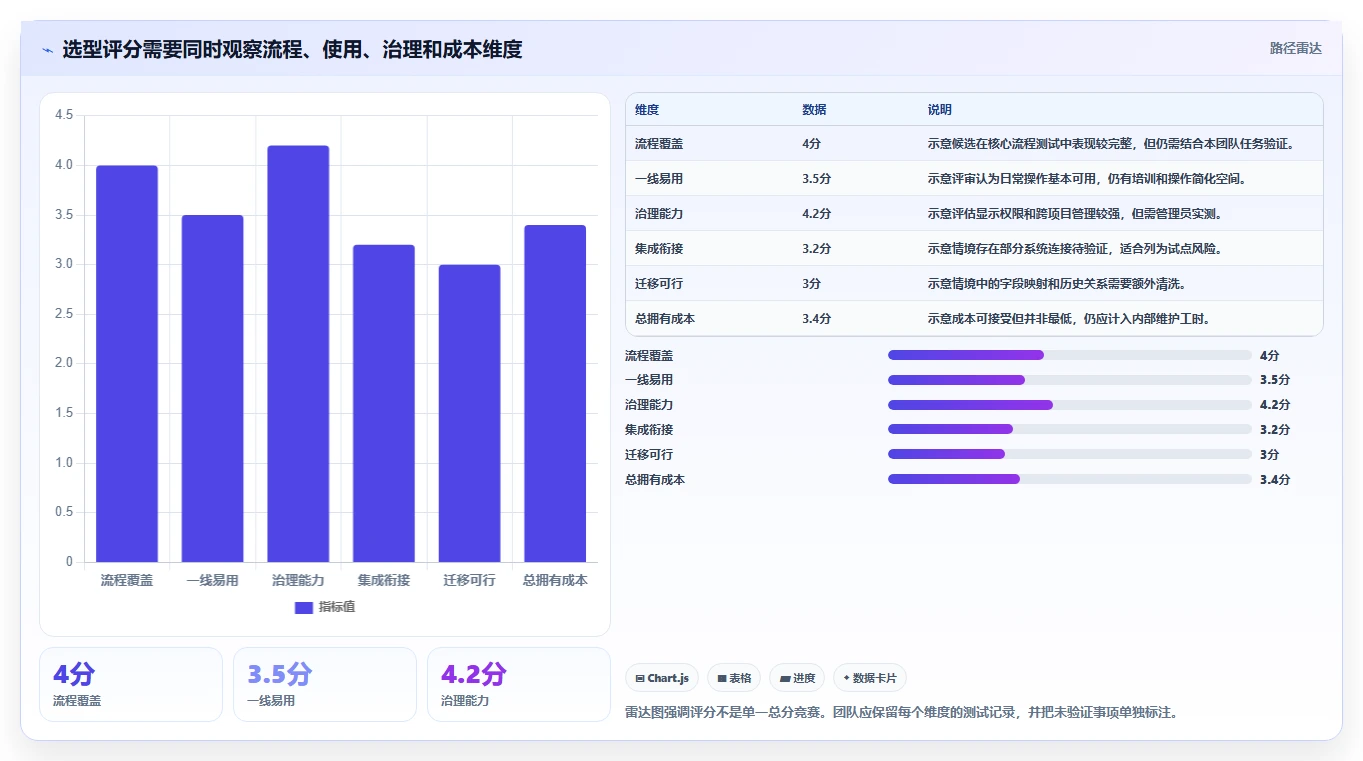Click the 一线易用 bar in the chart
1363x761 pixels.
pyautogui.click(x=212, y=389)
